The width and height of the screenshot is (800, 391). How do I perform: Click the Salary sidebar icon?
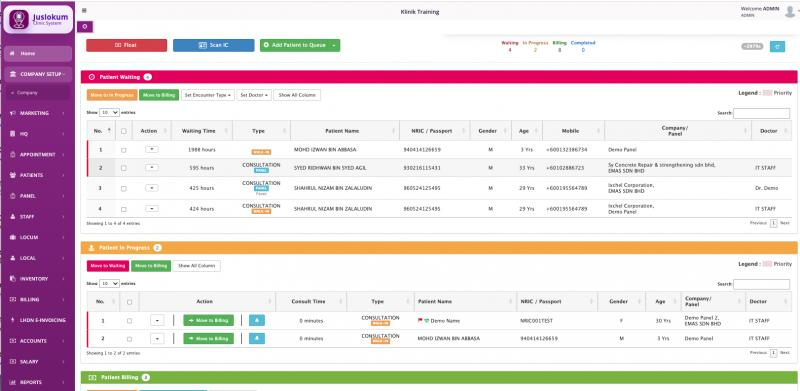pos(13,361)
